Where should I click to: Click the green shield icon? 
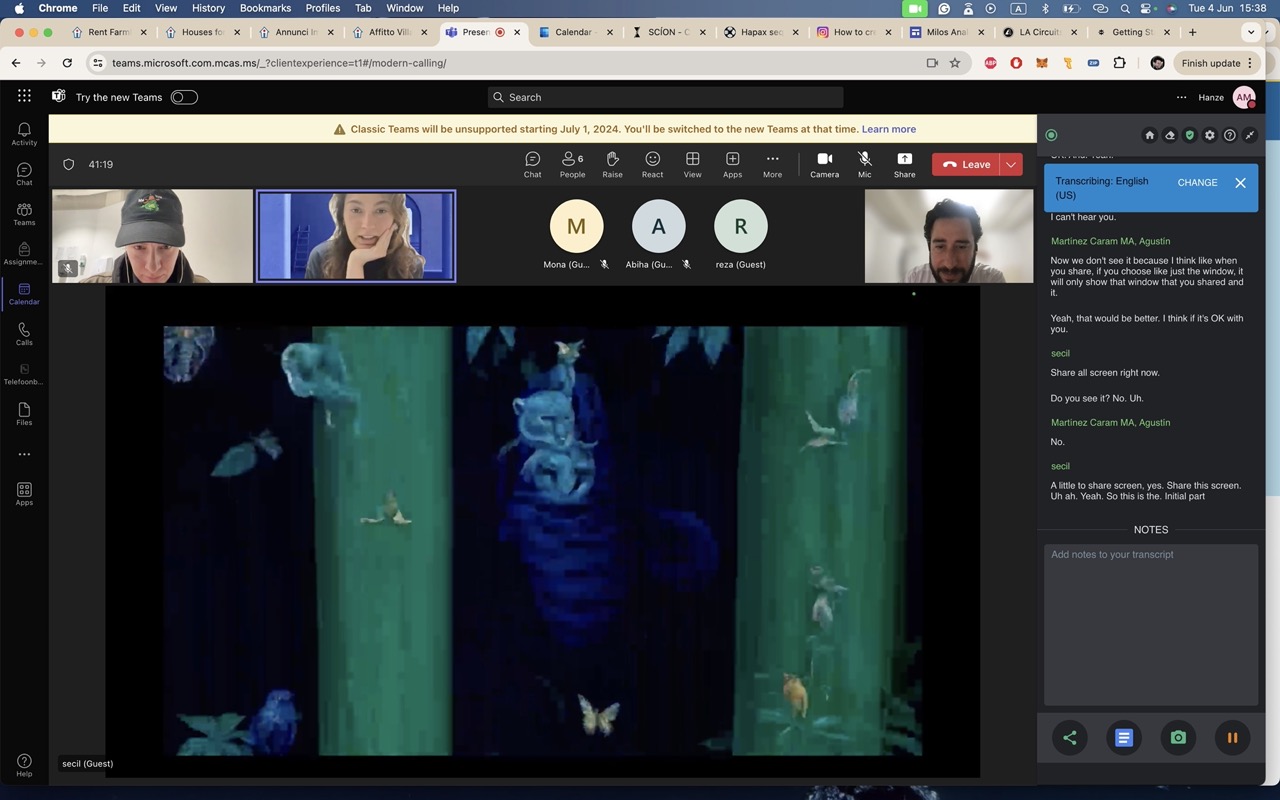click(x=1189, y=135)
